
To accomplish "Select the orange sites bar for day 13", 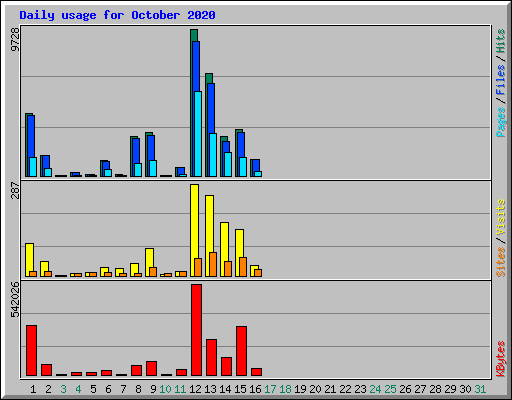I will [213, 264].
